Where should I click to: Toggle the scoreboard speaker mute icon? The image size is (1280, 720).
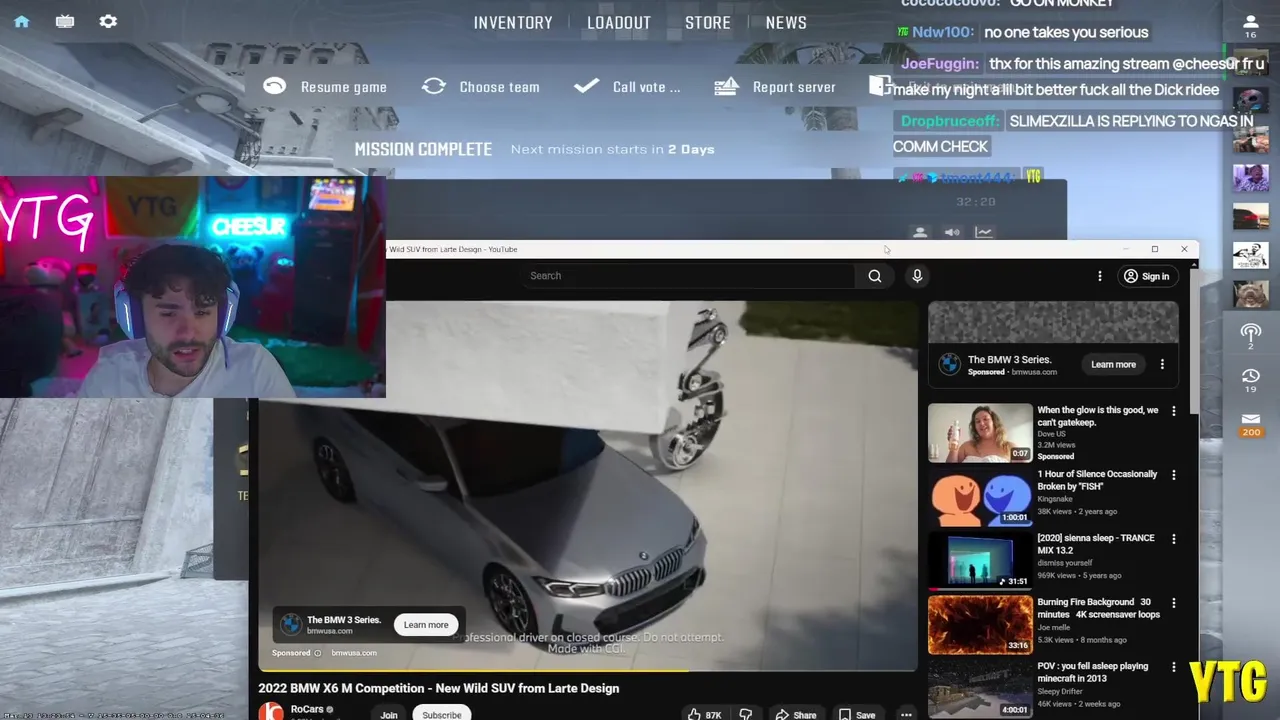coord(952,232)
